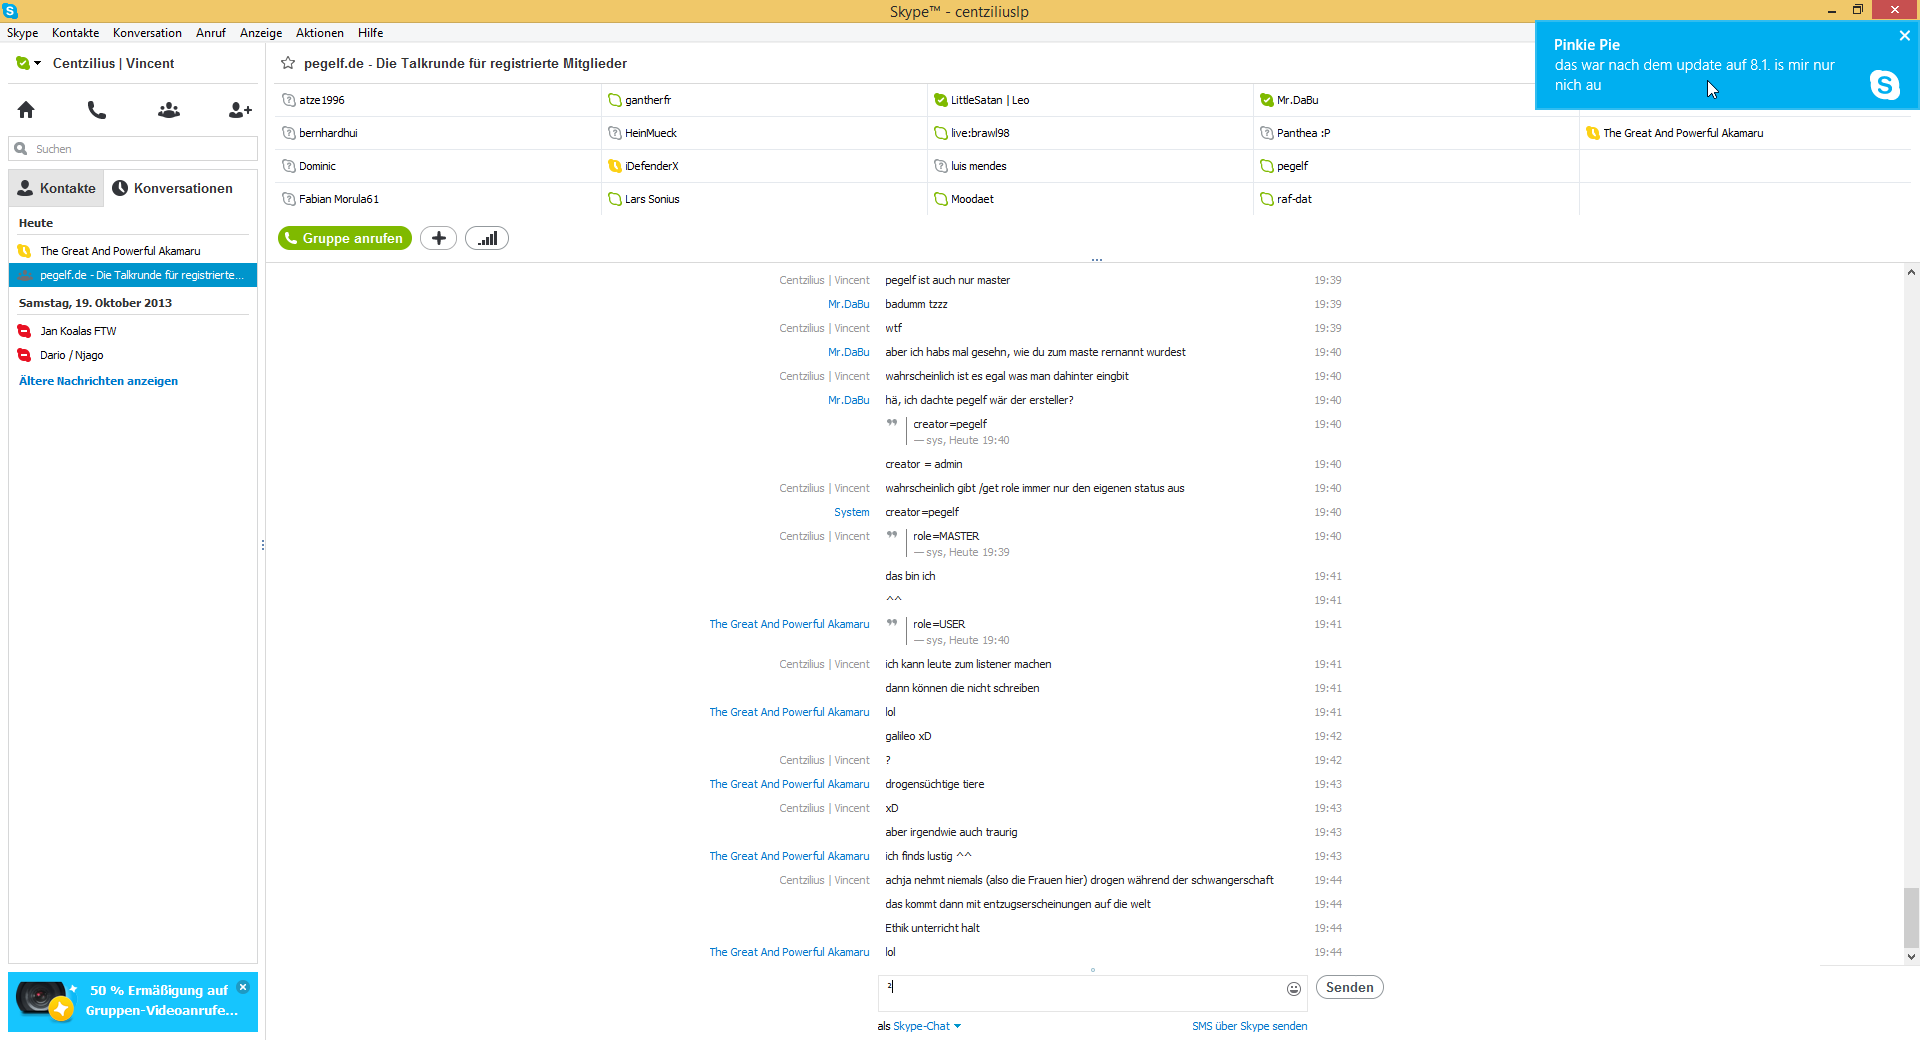Image resolution: width=1920 pixels, height=1040 pixels.
Task: Open the emoticon picker in message box
Action: (1293, 989)
